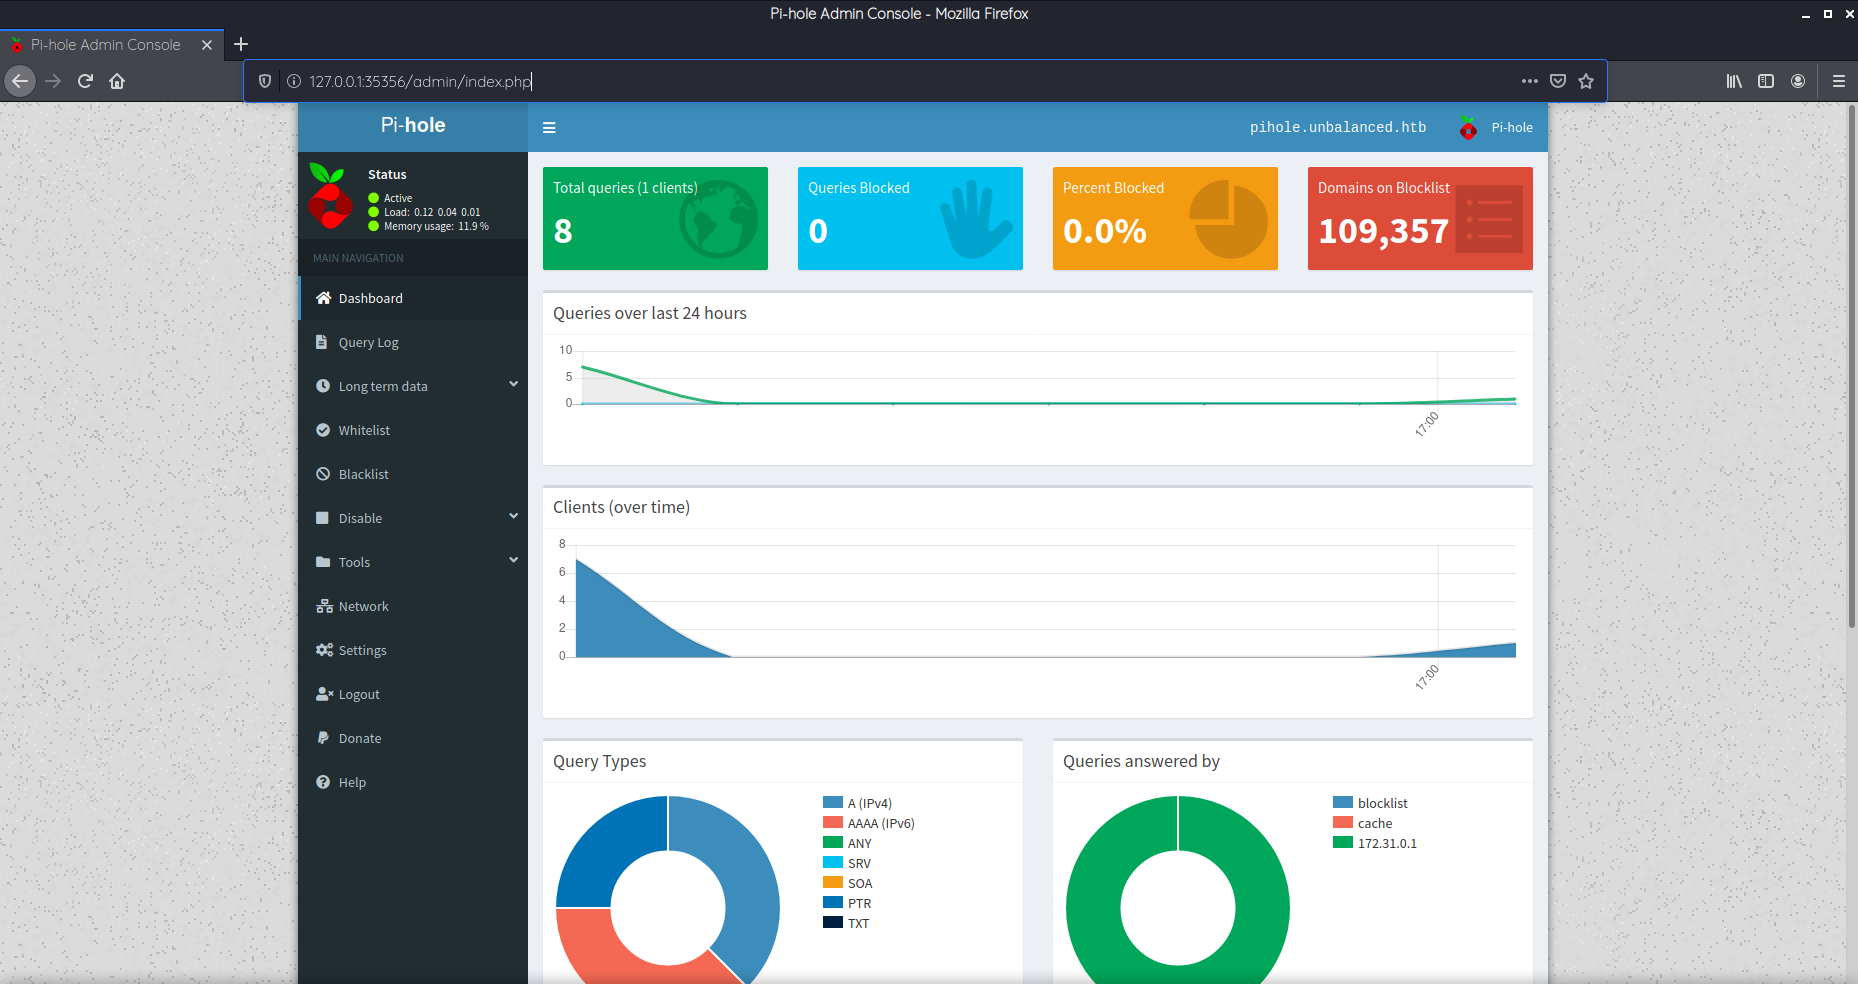Click blocklist blue color swatch in legend

tap(1342, 802)
